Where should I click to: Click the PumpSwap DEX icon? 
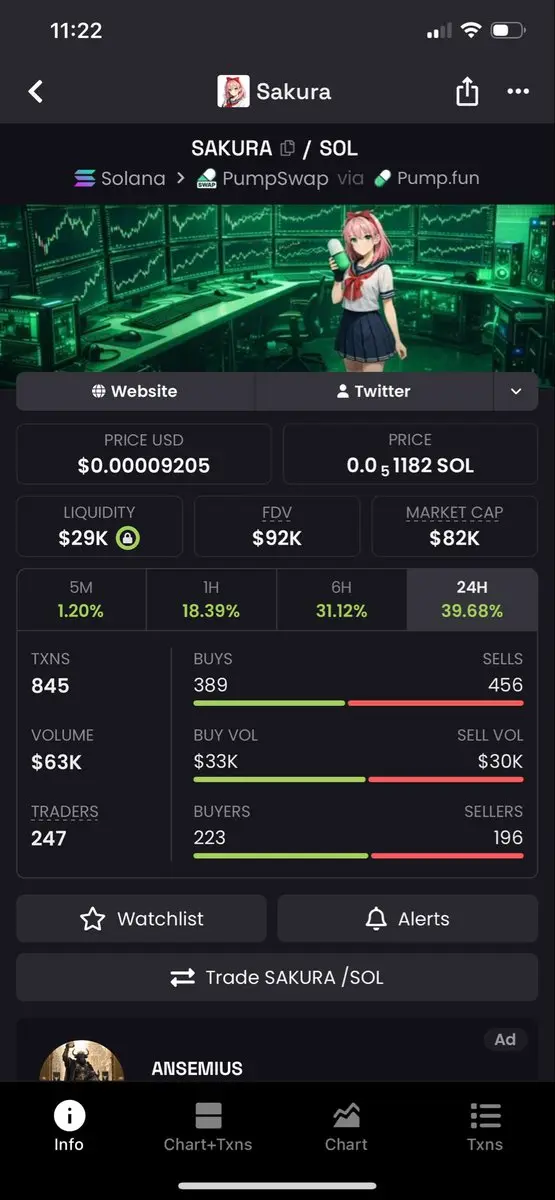[207, 179]
